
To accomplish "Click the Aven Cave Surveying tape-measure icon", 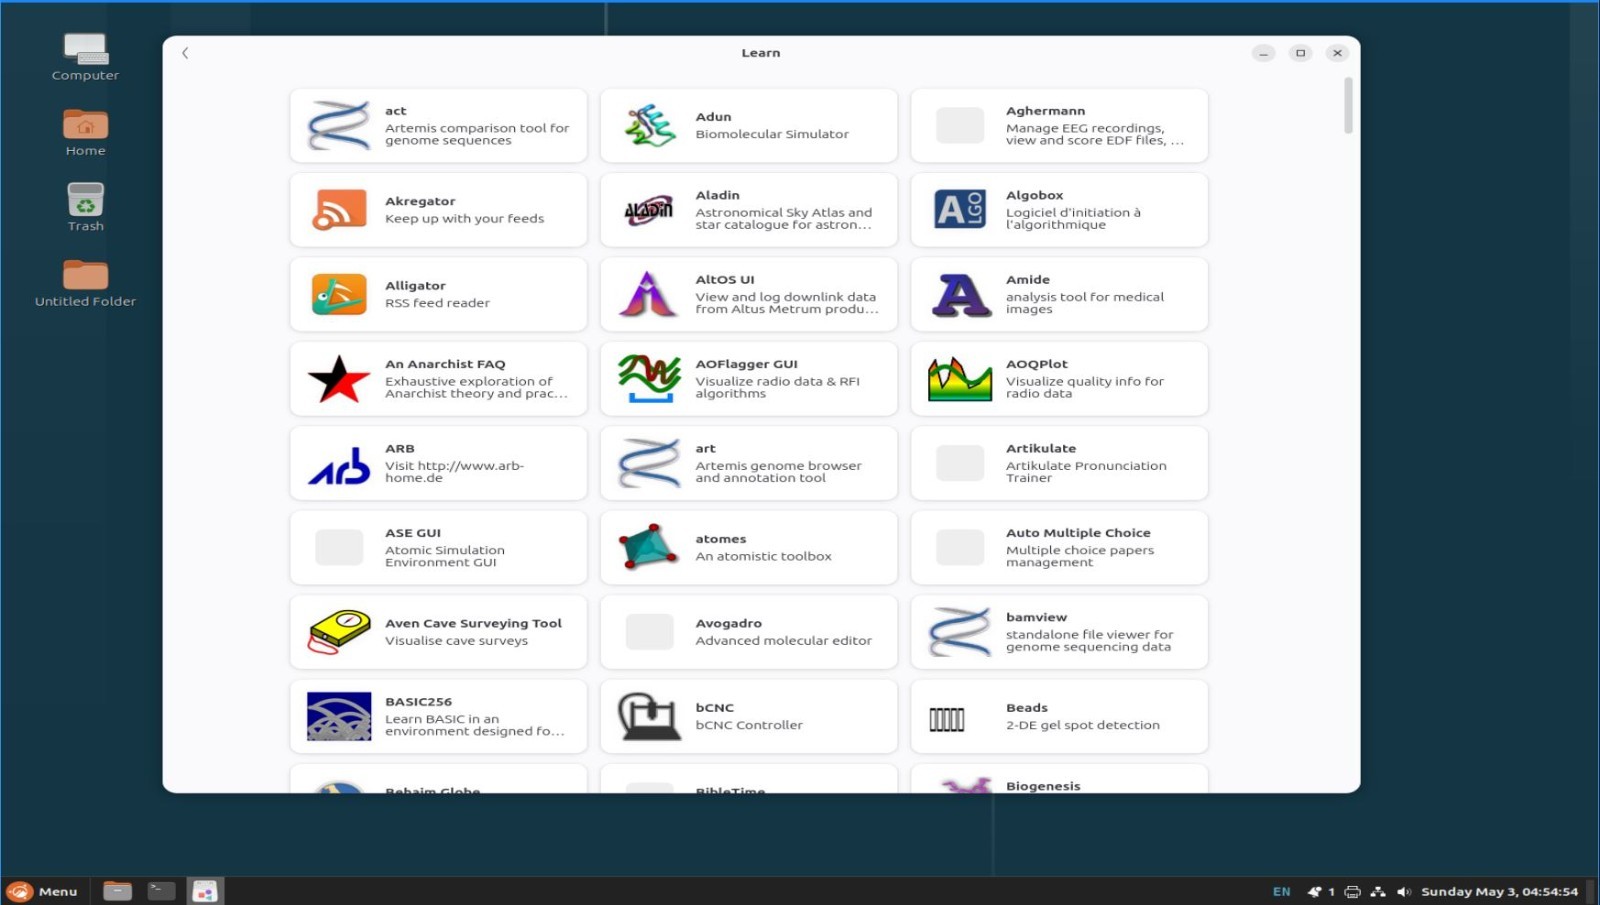I will point(339,632).
